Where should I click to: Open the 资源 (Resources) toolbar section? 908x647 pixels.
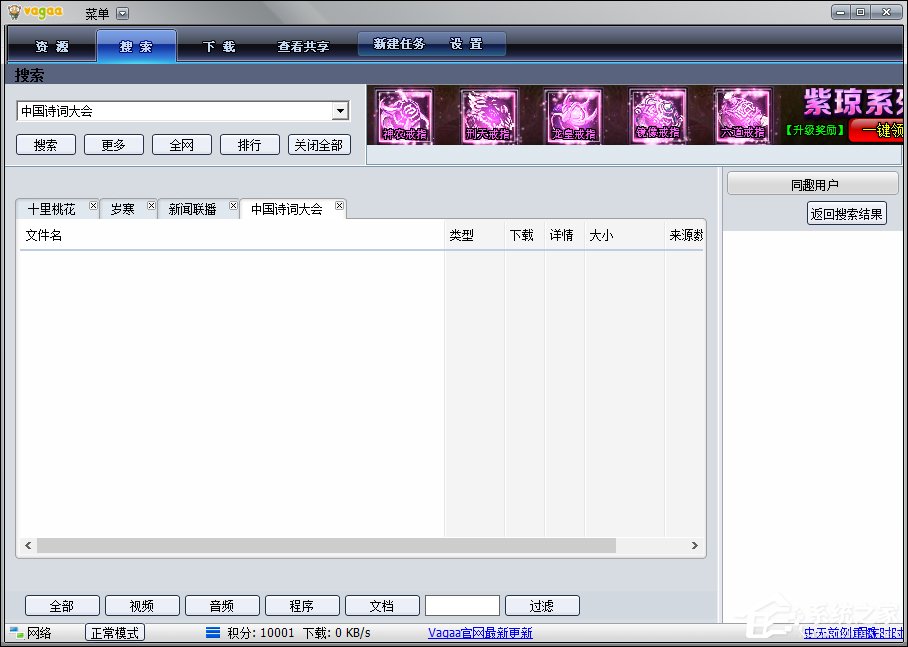point(50,44)
